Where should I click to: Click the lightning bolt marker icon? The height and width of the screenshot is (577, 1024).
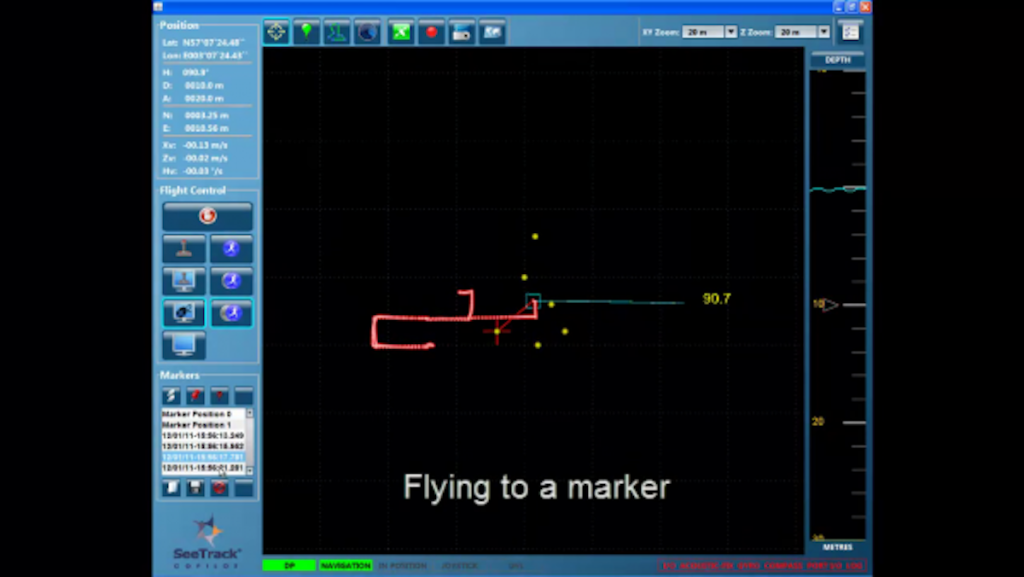click(x=171, y=396)
